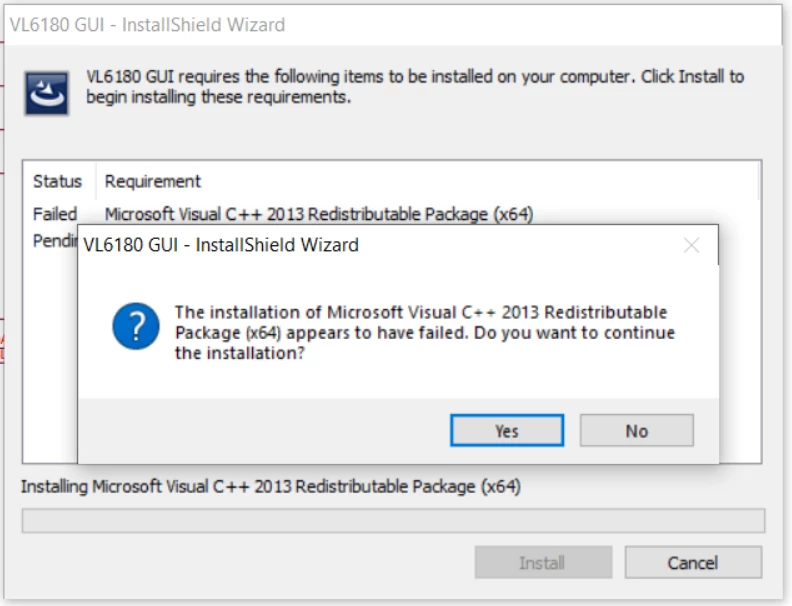Close the failure prompt with the X
This screenshot has height=606, width=792.
[x=691, y=245]
